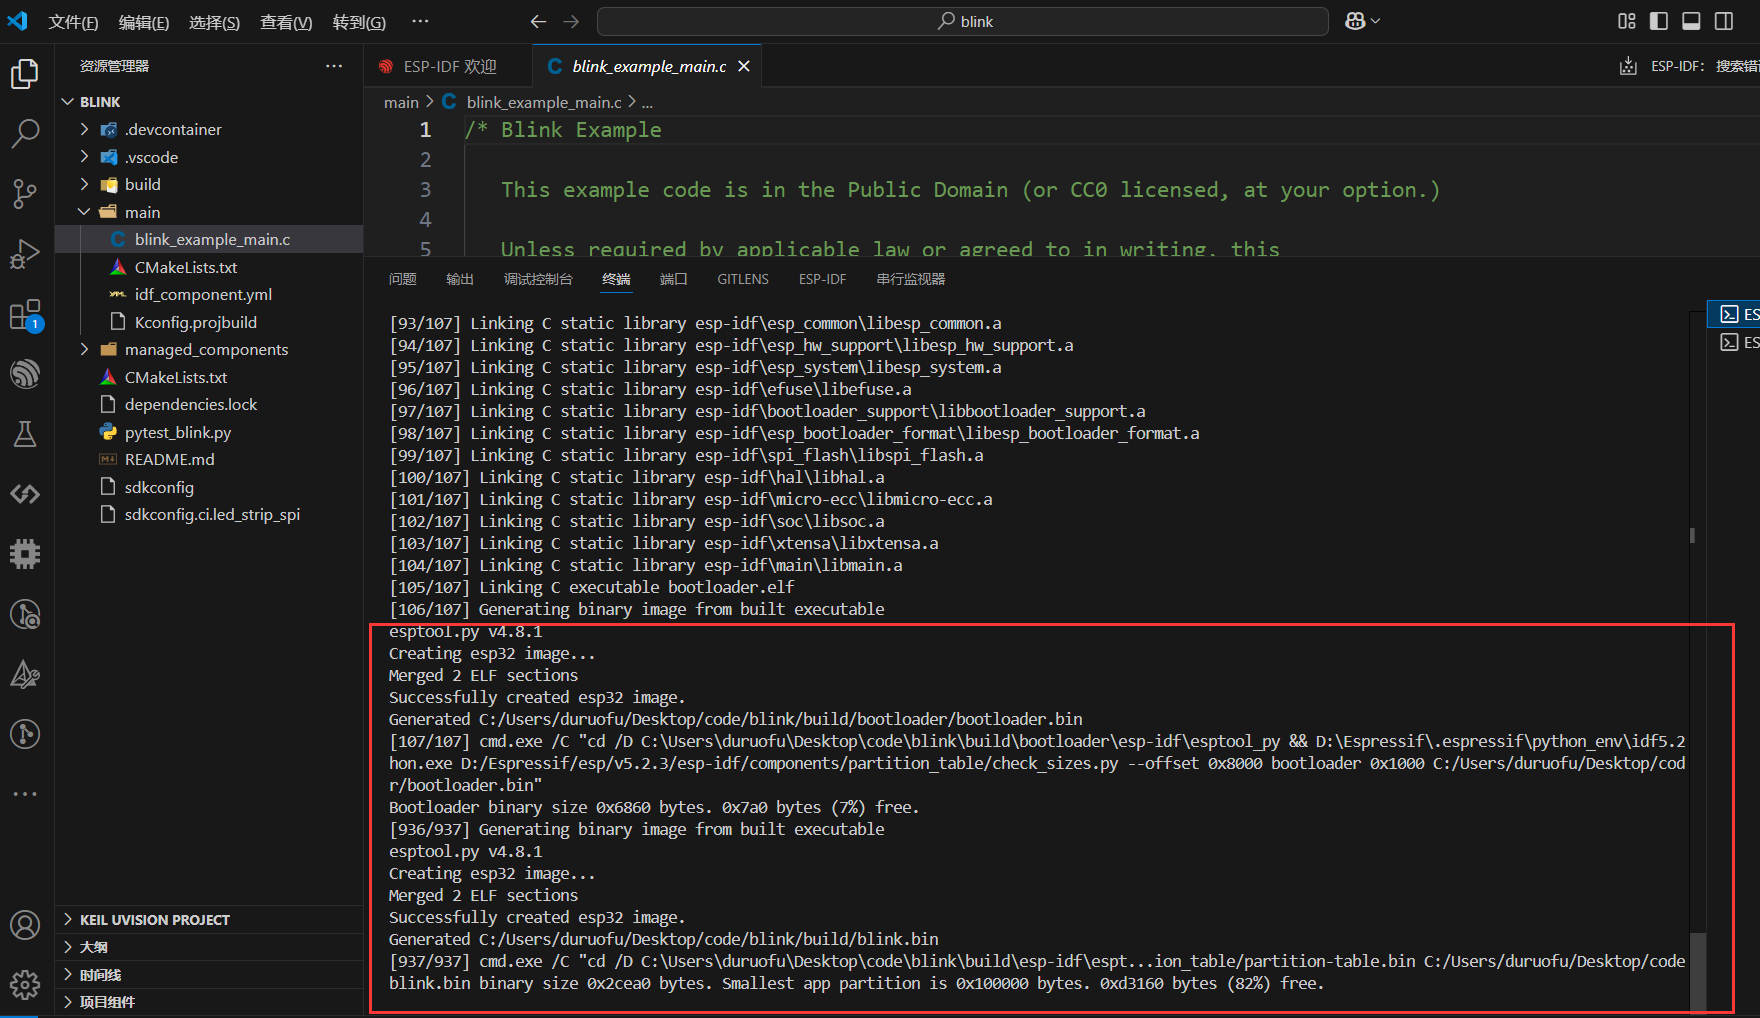Toggle the bottom panel visibility

coord(1691,21)
